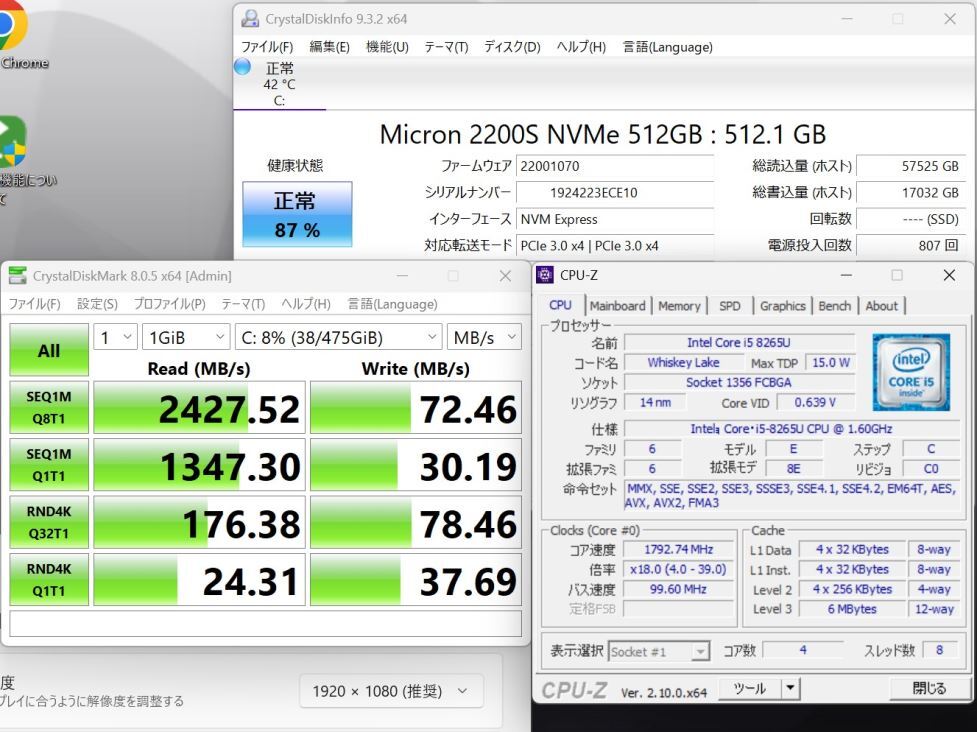Viewport: 977px width, 732px height.
Task: Open the C: drive selection dropdown
Action: click(337, 337)
